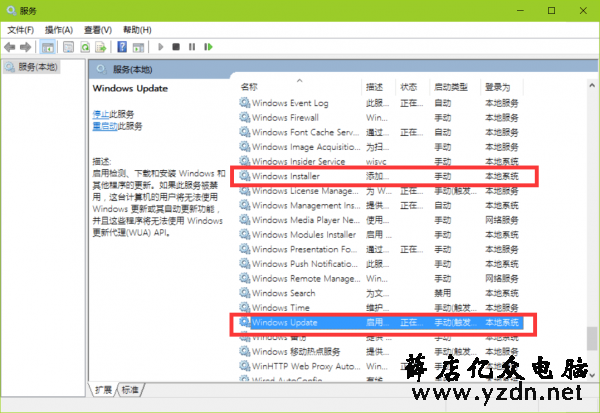Click the 网络服务 logon of Windows Remote Manage
The image size is (600, 413).
coord(502,278)
